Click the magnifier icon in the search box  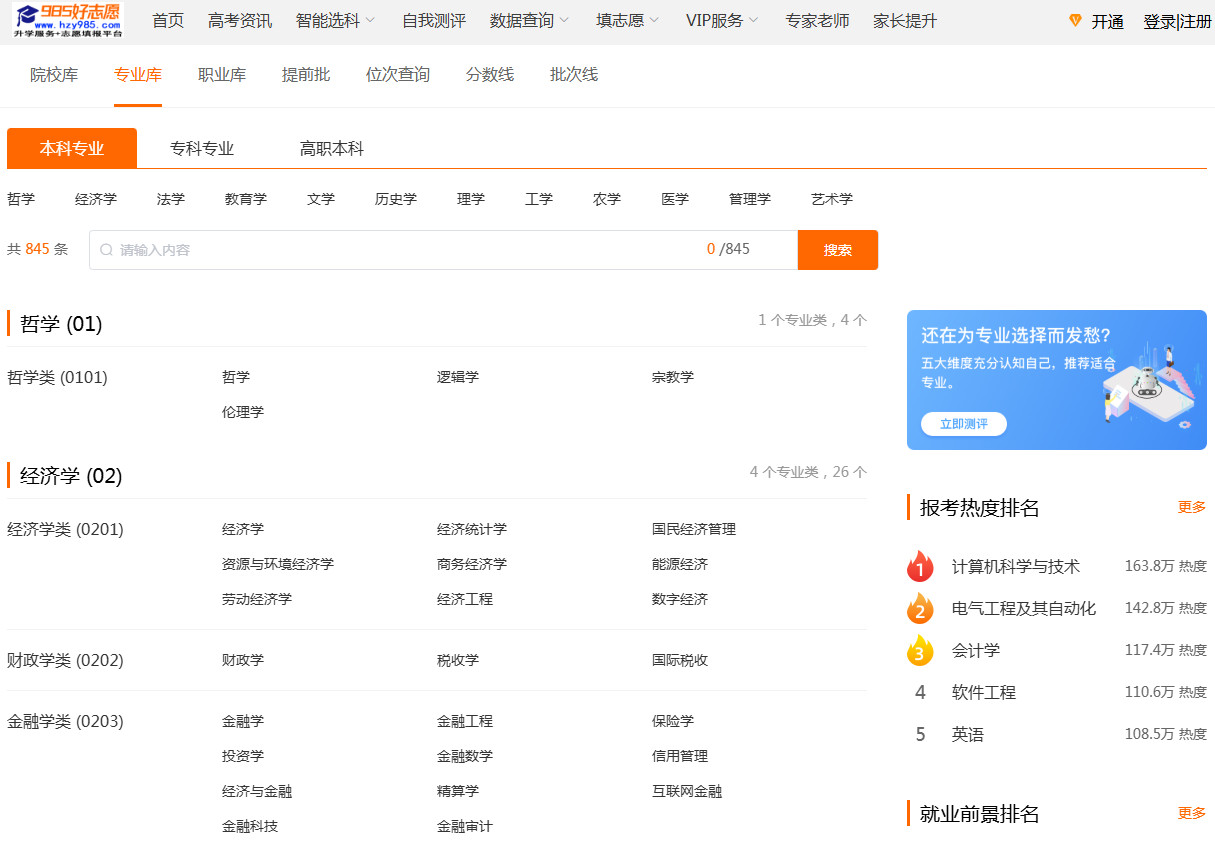point(106,250)
